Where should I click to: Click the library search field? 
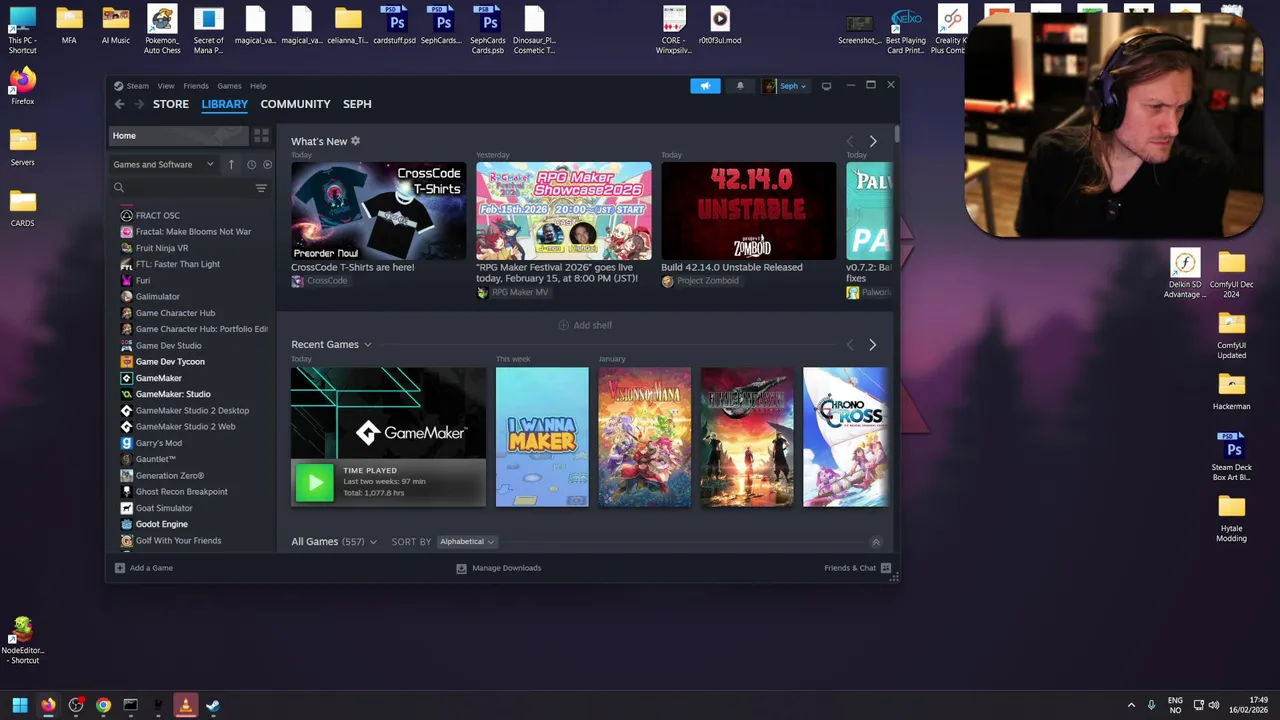(182, 188)
